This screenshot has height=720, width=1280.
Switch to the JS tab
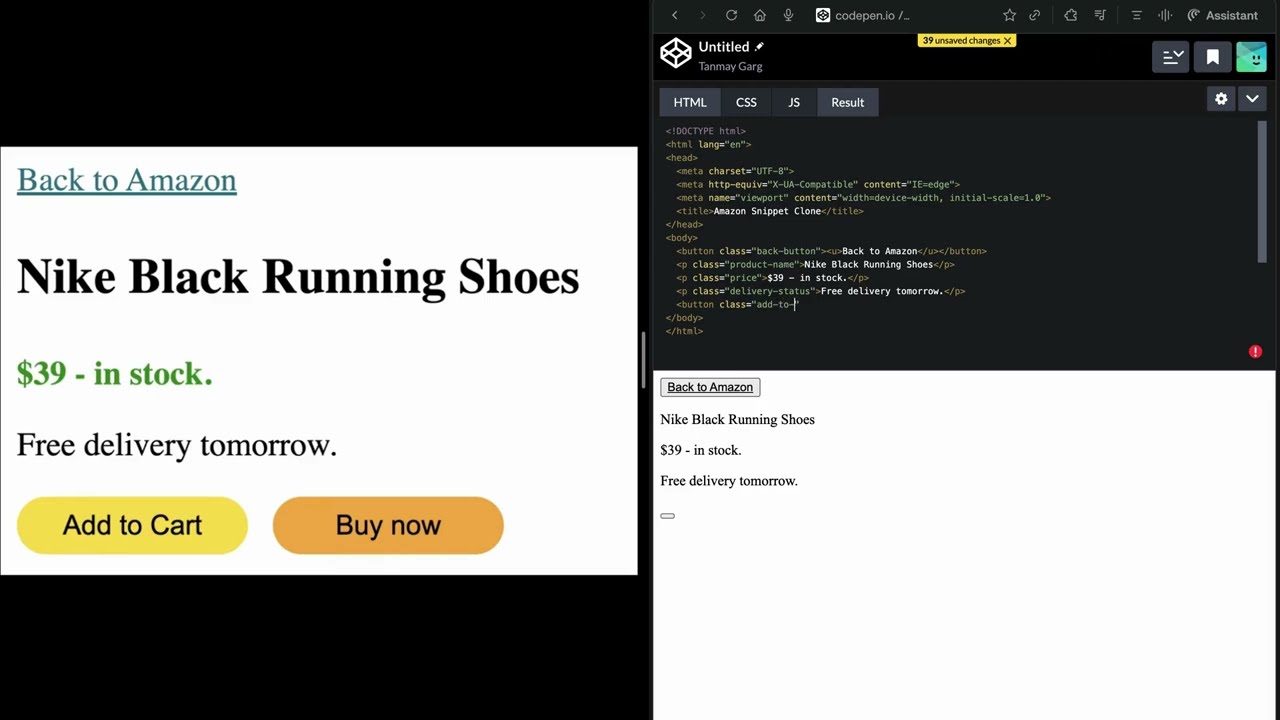(x=794, y=102)
